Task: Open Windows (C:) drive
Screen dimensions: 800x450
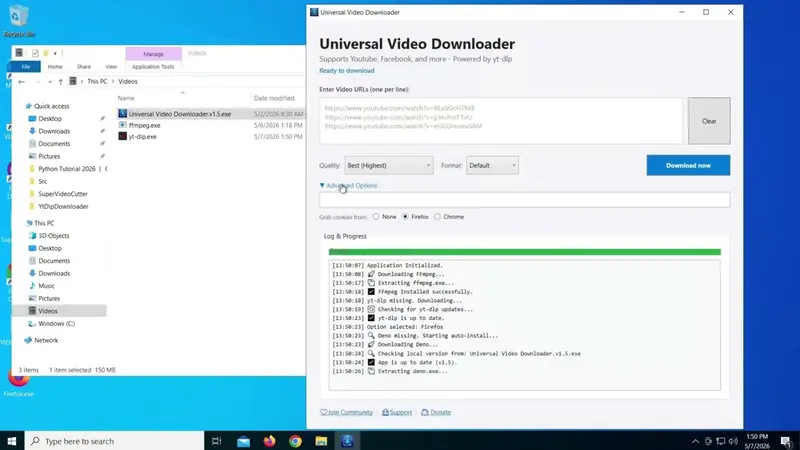Action: 56,323
